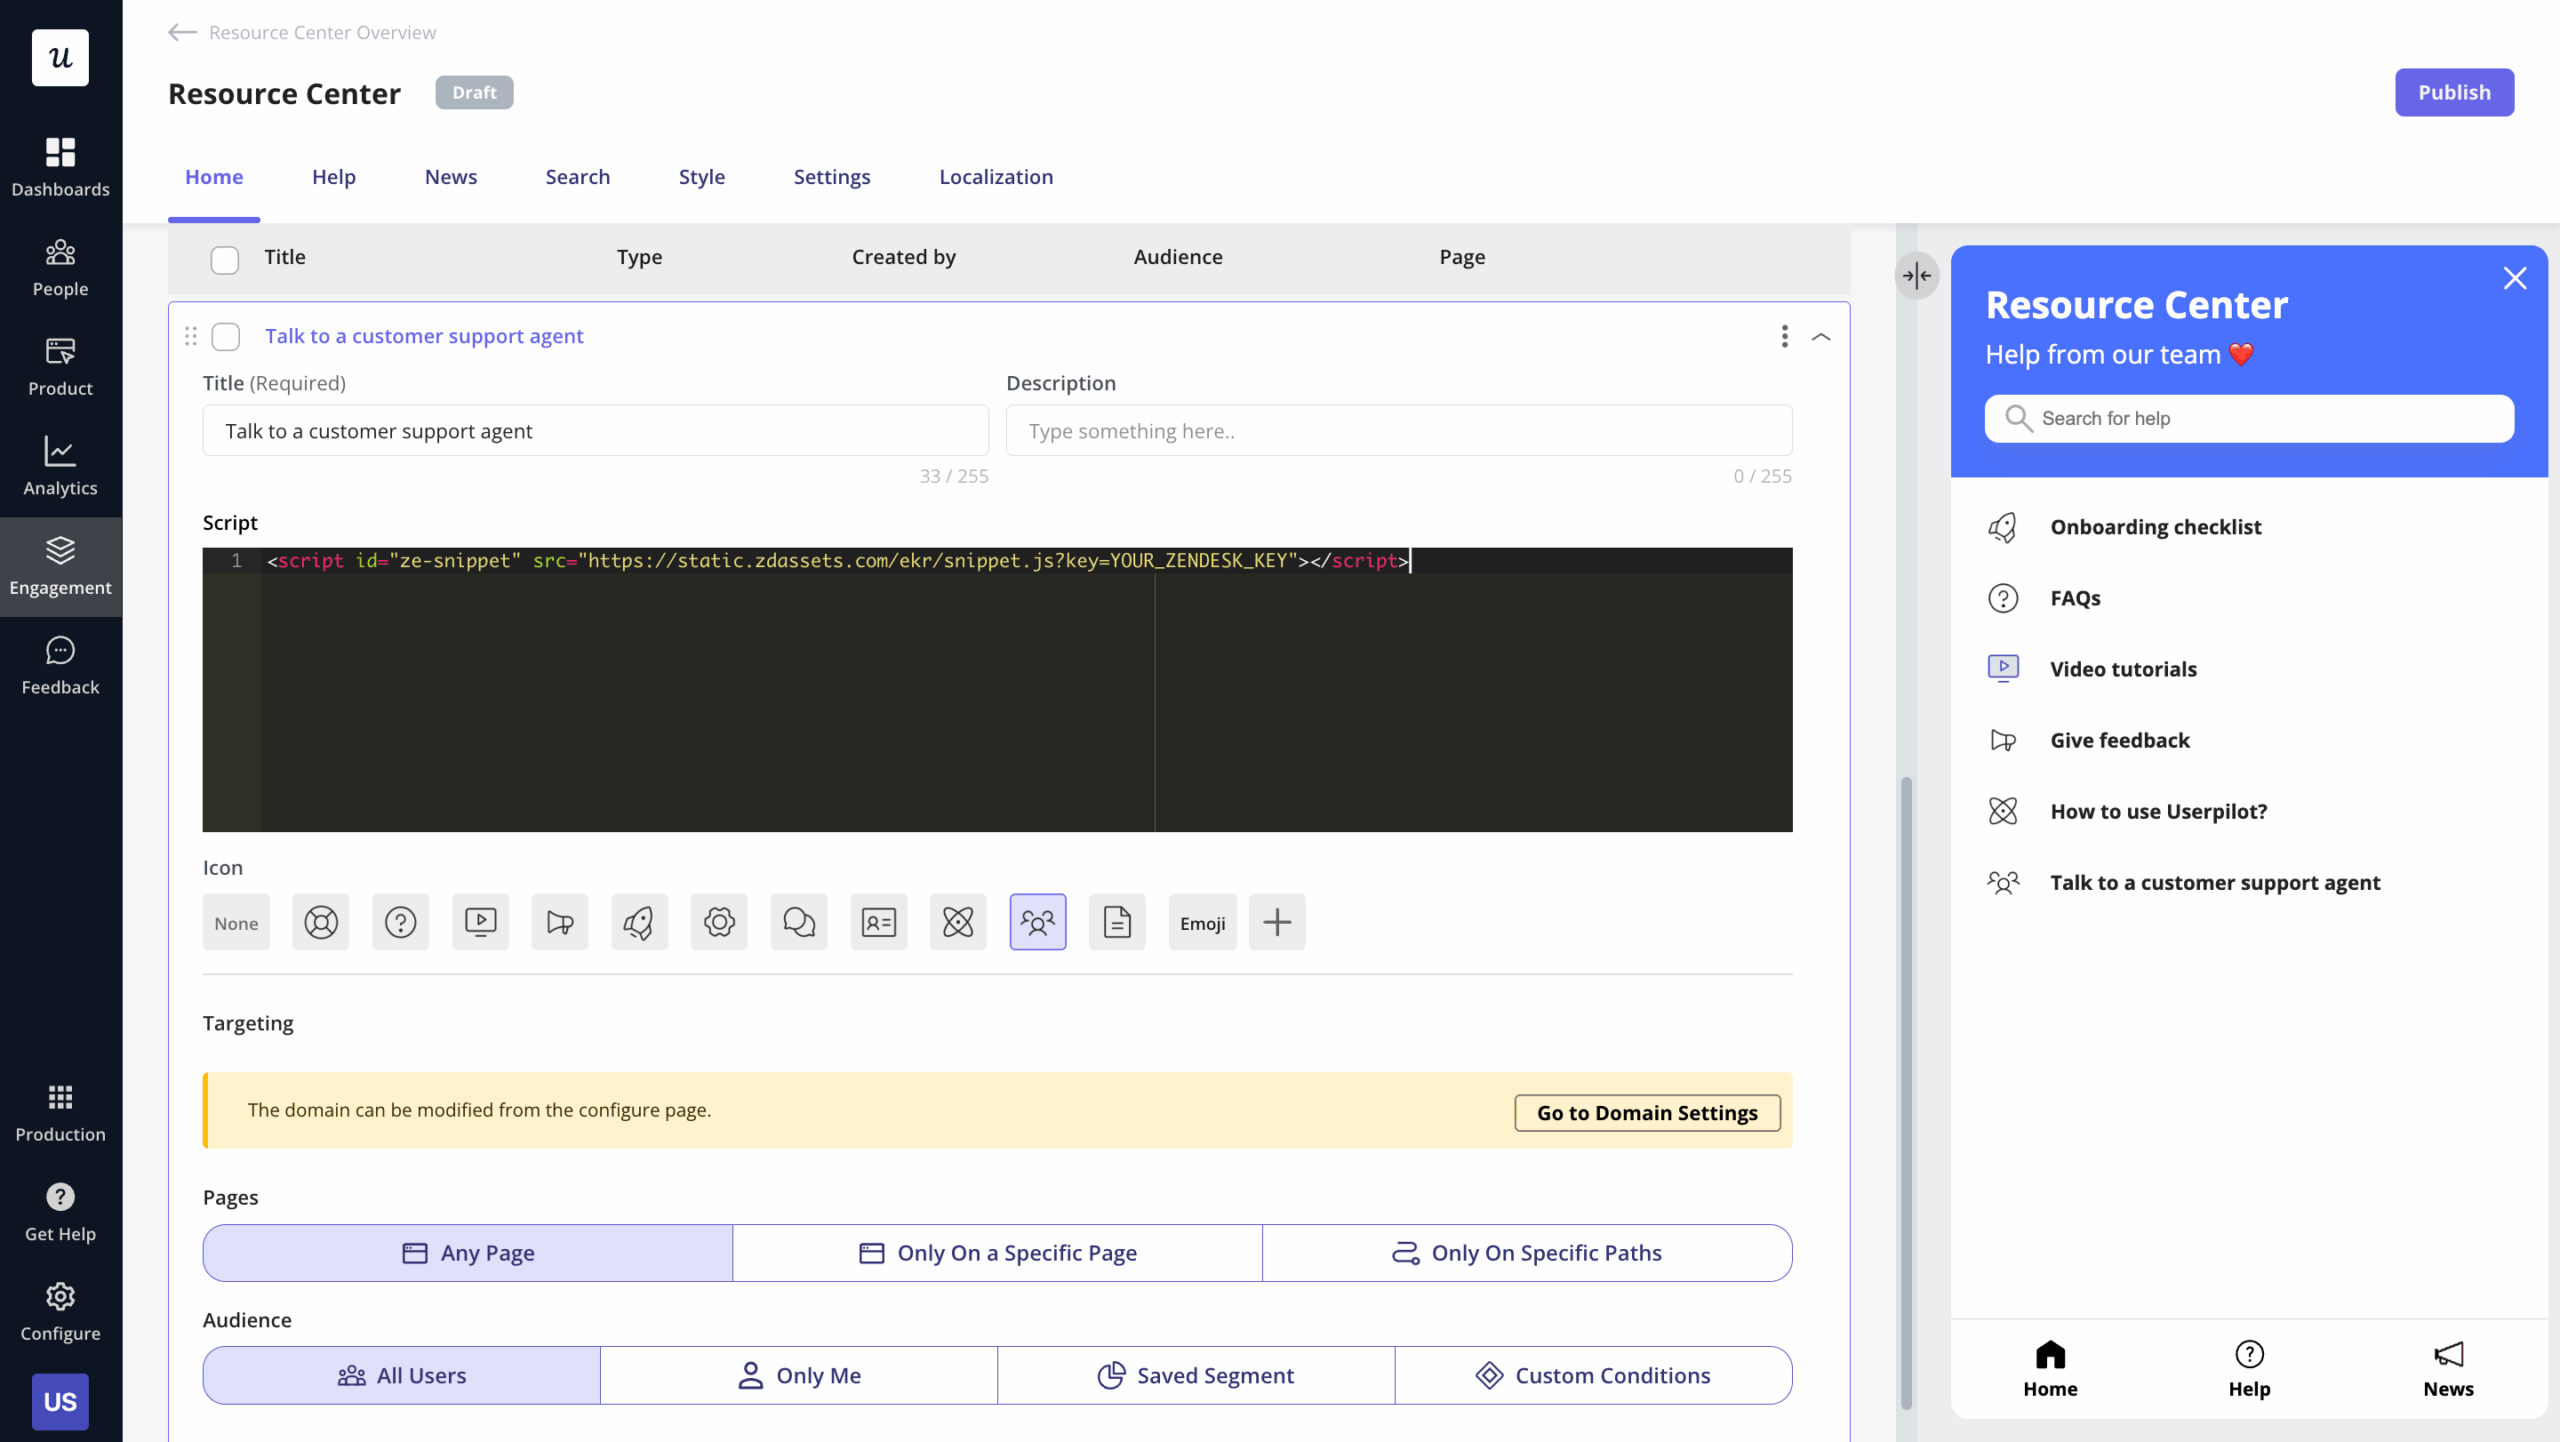Open the Feedback section in the sidebar
Screen dimensions: 2560x1442
[x=60, y=666]
